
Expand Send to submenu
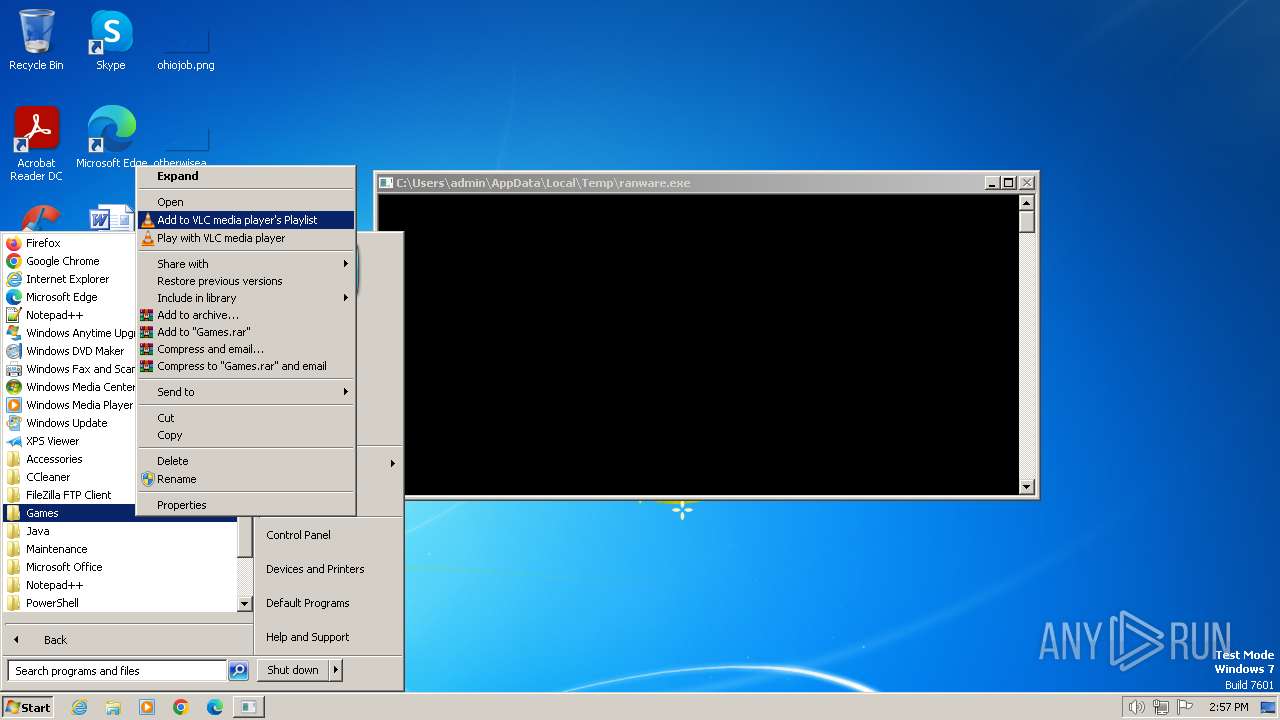tap(246, 392)
